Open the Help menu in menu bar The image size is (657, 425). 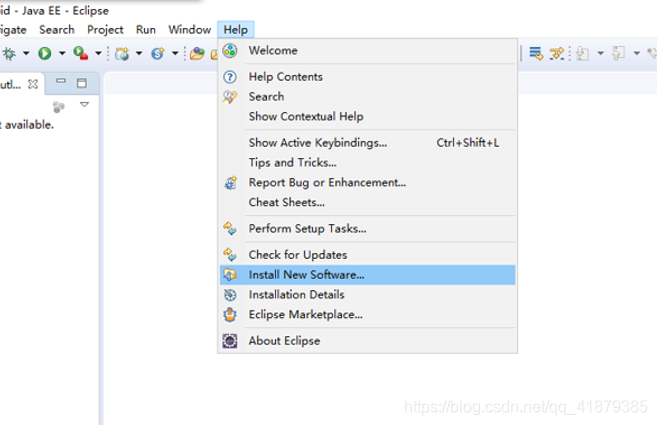235,30
